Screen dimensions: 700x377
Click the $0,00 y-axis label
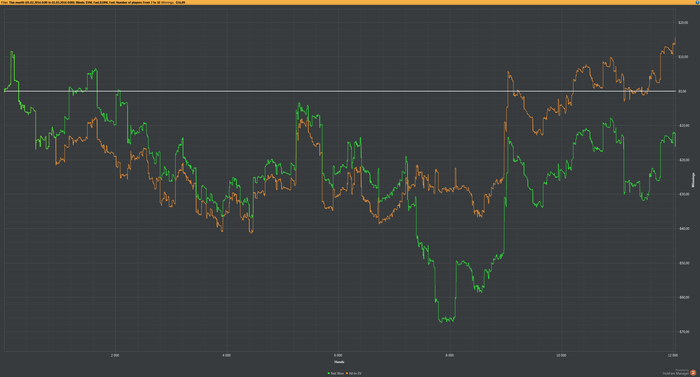pos(682,91)
